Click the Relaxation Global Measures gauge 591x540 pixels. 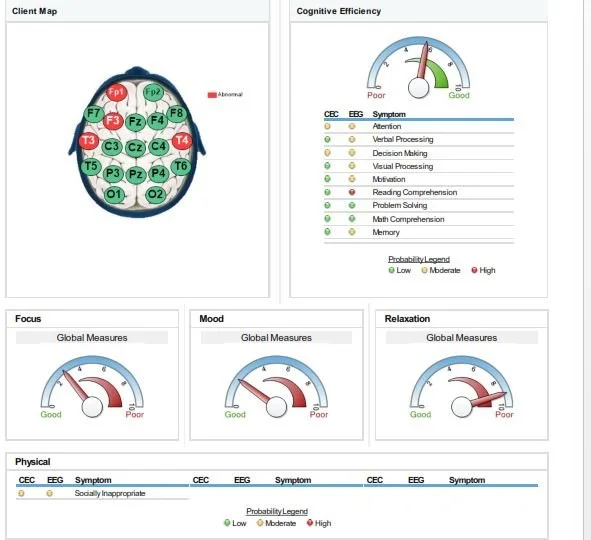tap(461, 386)
